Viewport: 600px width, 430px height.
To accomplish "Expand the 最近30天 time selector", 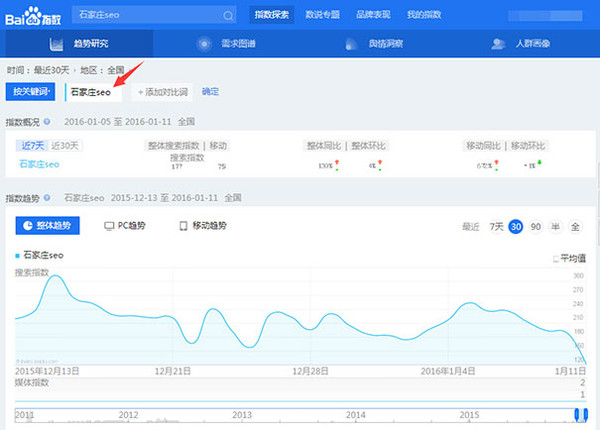I will tap(53, 71).
